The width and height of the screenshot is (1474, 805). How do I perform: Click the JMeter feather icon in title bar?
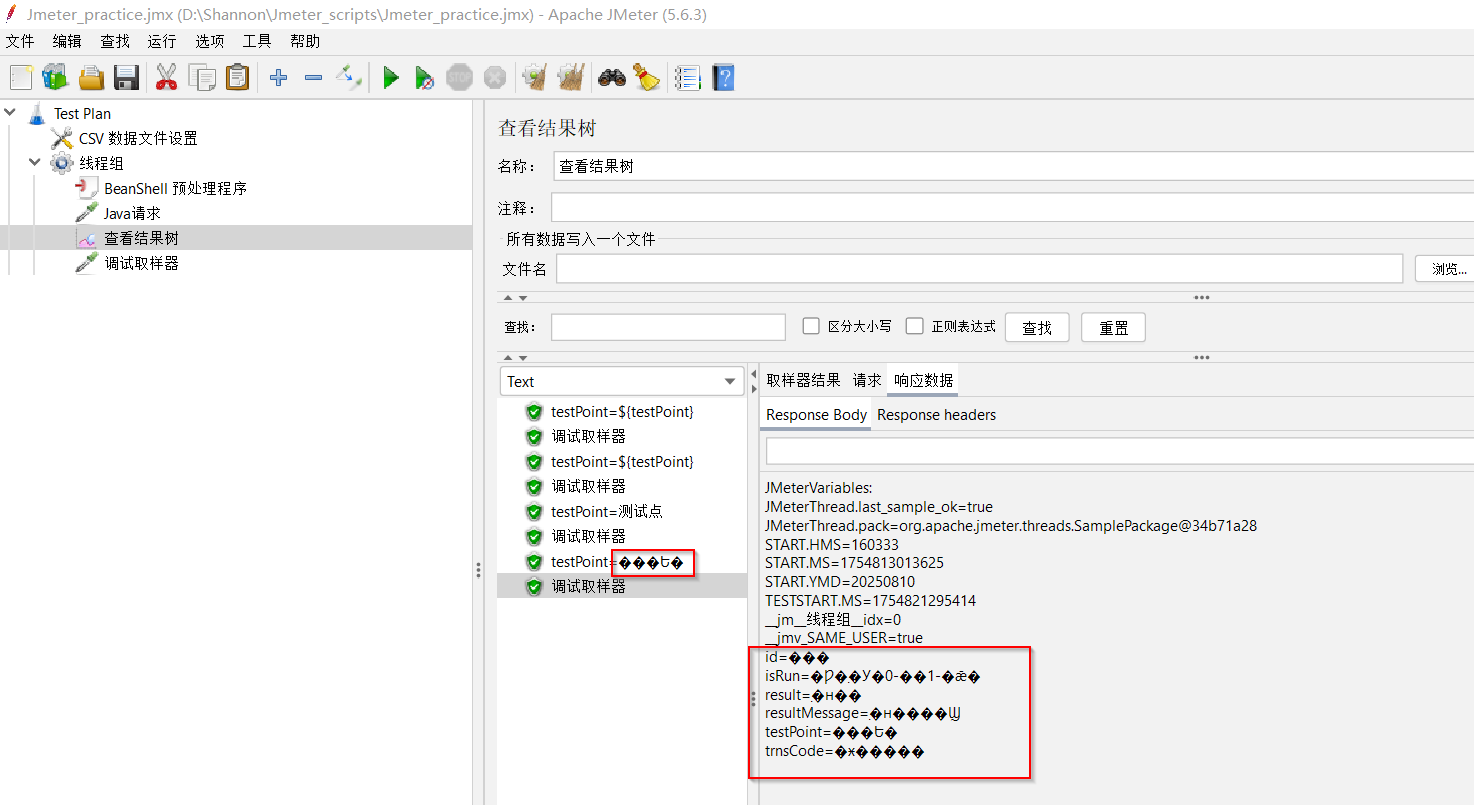[x=11, y=13]
